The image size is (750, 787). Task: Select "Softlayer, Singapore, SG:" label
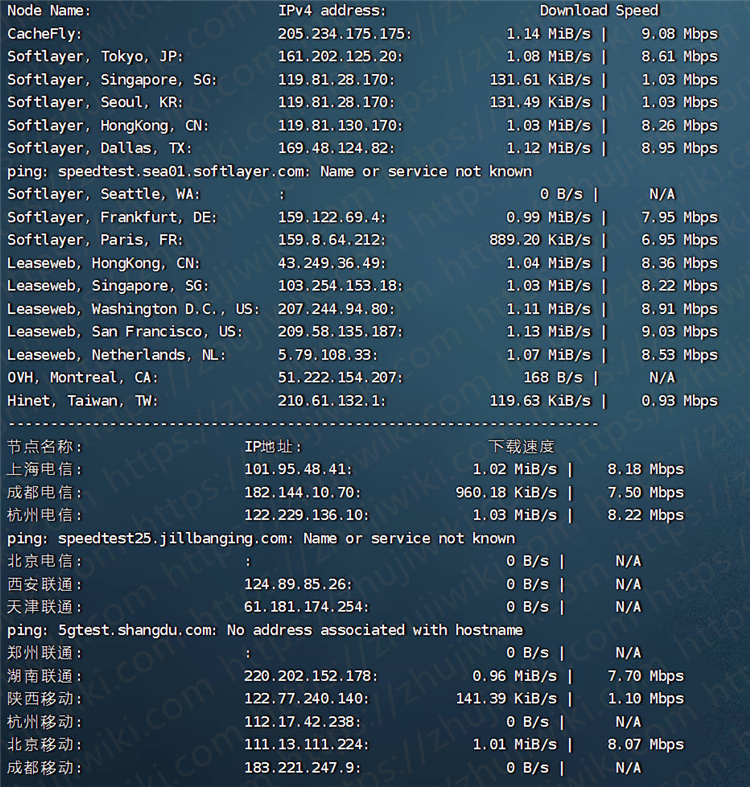click(x=112, y=80)
